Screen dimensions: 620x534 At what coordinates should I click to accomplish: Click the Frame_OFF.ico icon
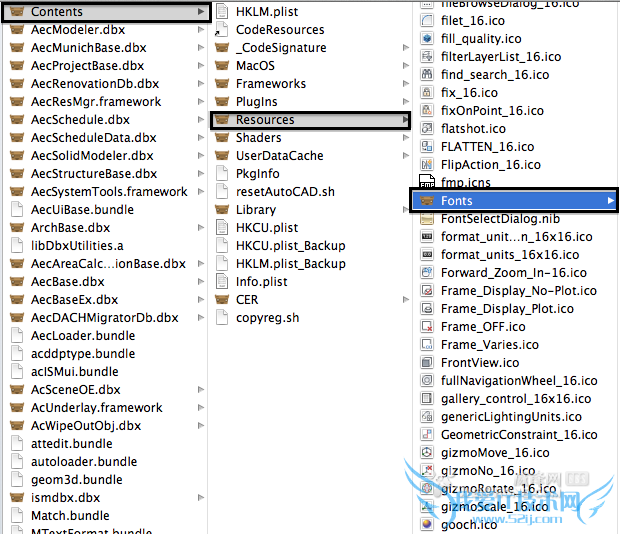(427, 326)
